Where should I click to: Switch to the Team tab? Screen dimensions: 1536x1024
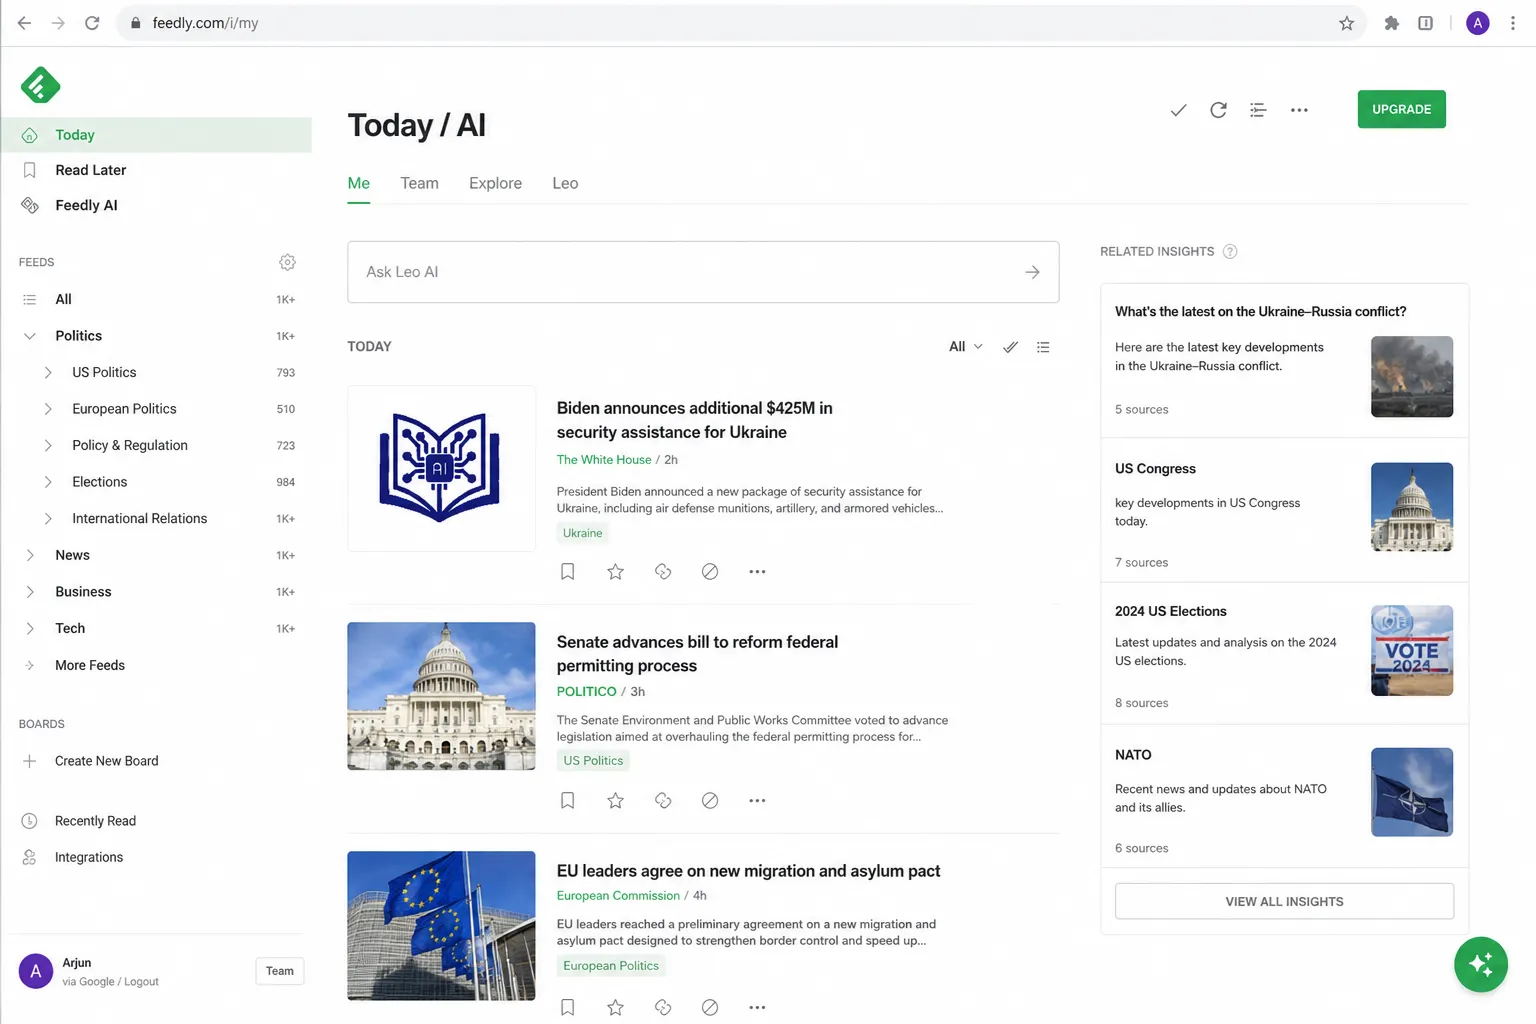click(419, 183)
